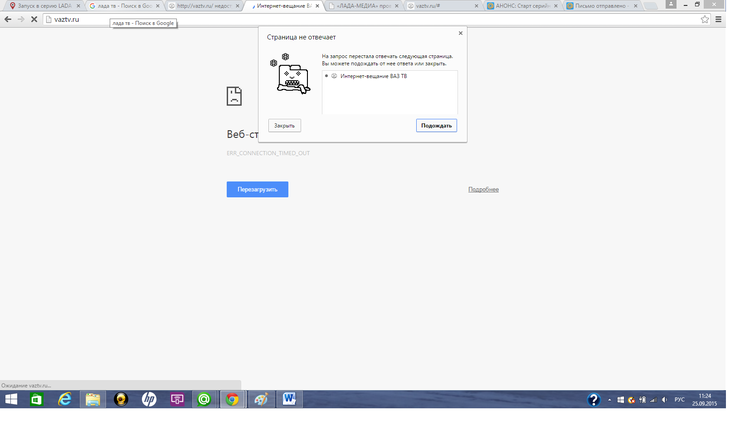Click the ERR_CONNECTION_TIMED_OUT error text
The width and height of the screenshot is (740, 421).
[268, 153]
